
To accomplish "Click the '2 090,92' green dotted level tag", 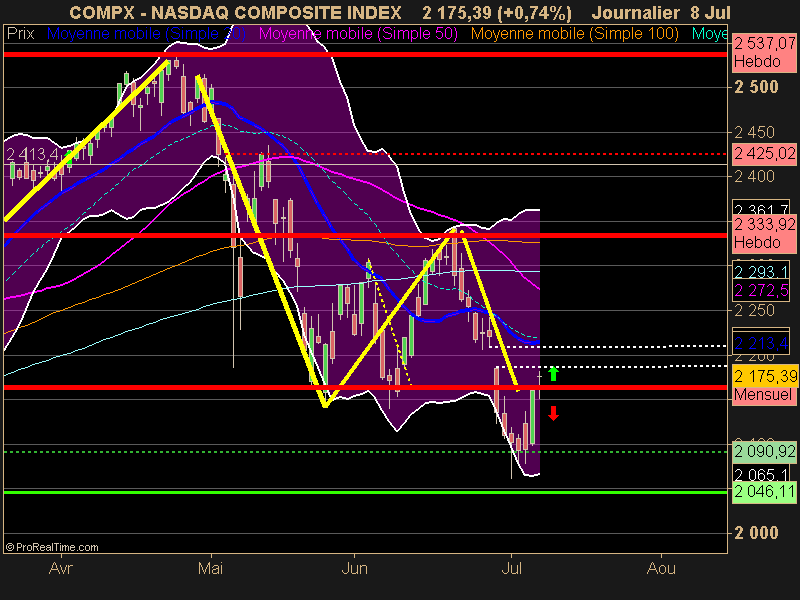I will (x=764, y=452).
